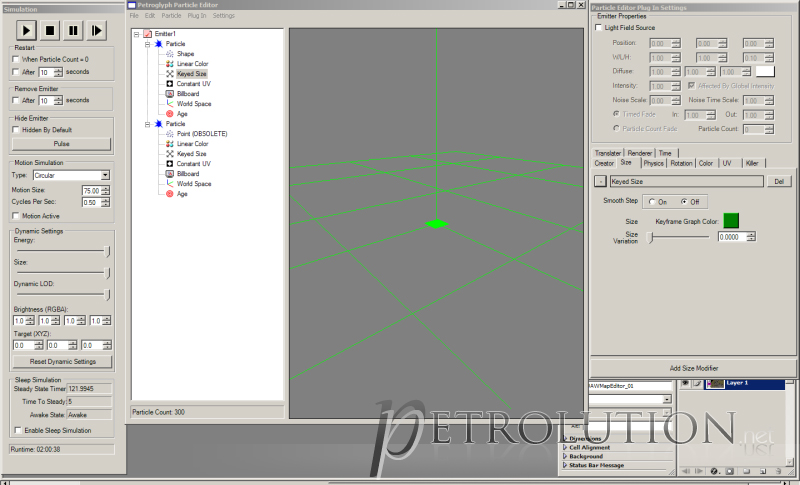The image size is (800, 485).
Task: Select the Point (OBSOLETE) icon
Action: pyautogui.click(x=170, y=134)
